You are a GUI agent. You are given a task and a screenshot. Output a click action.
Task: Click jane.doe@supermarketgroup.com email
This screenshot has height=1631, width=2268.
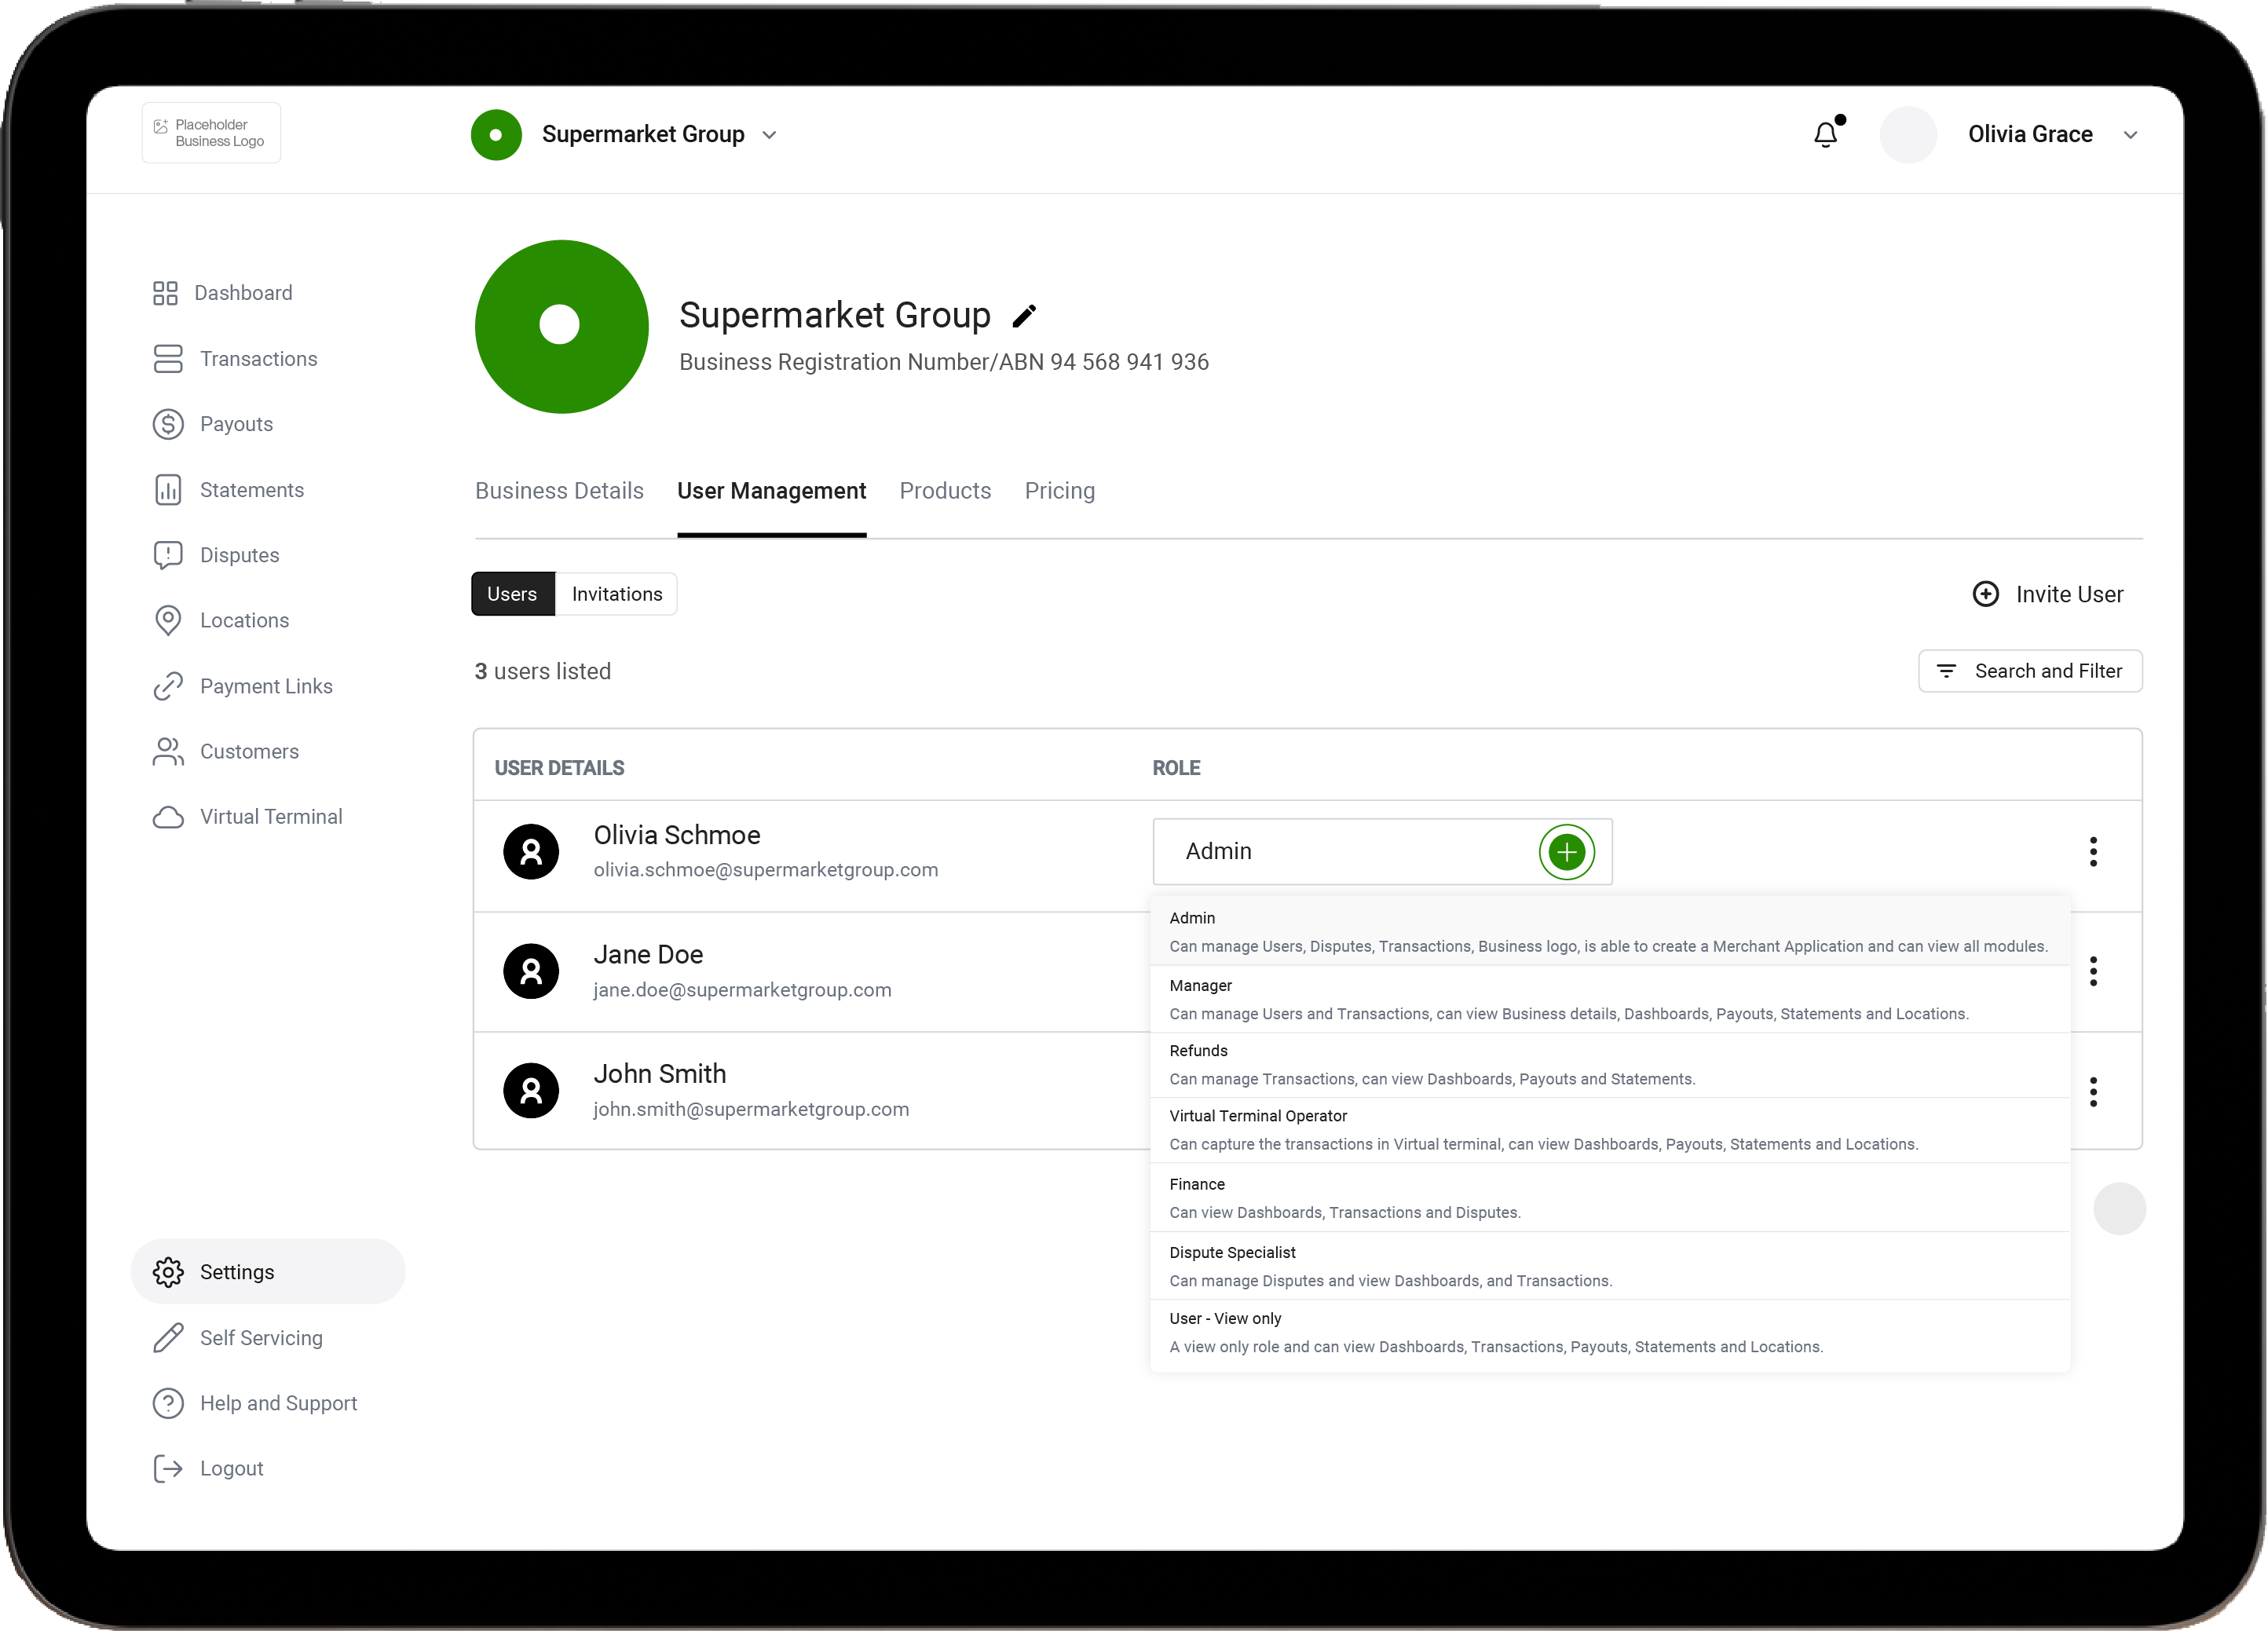(x=742, y=990)
